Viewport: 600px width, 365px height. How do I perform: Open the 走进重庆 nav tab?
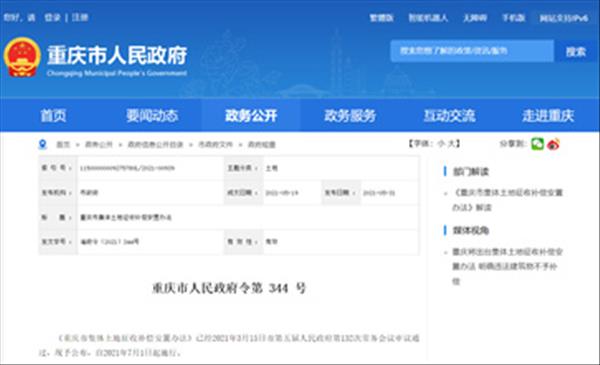pos(548,116)
